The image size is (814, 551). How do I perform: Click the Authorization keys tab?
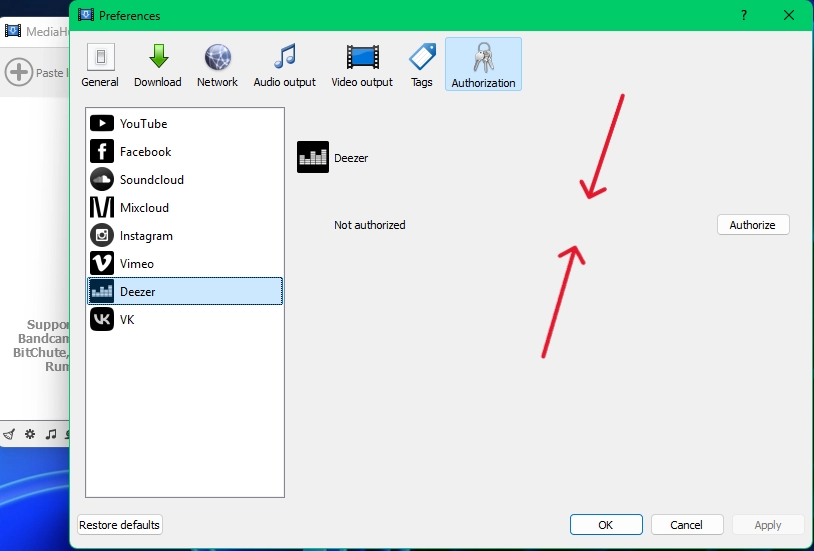coord(483,65)
